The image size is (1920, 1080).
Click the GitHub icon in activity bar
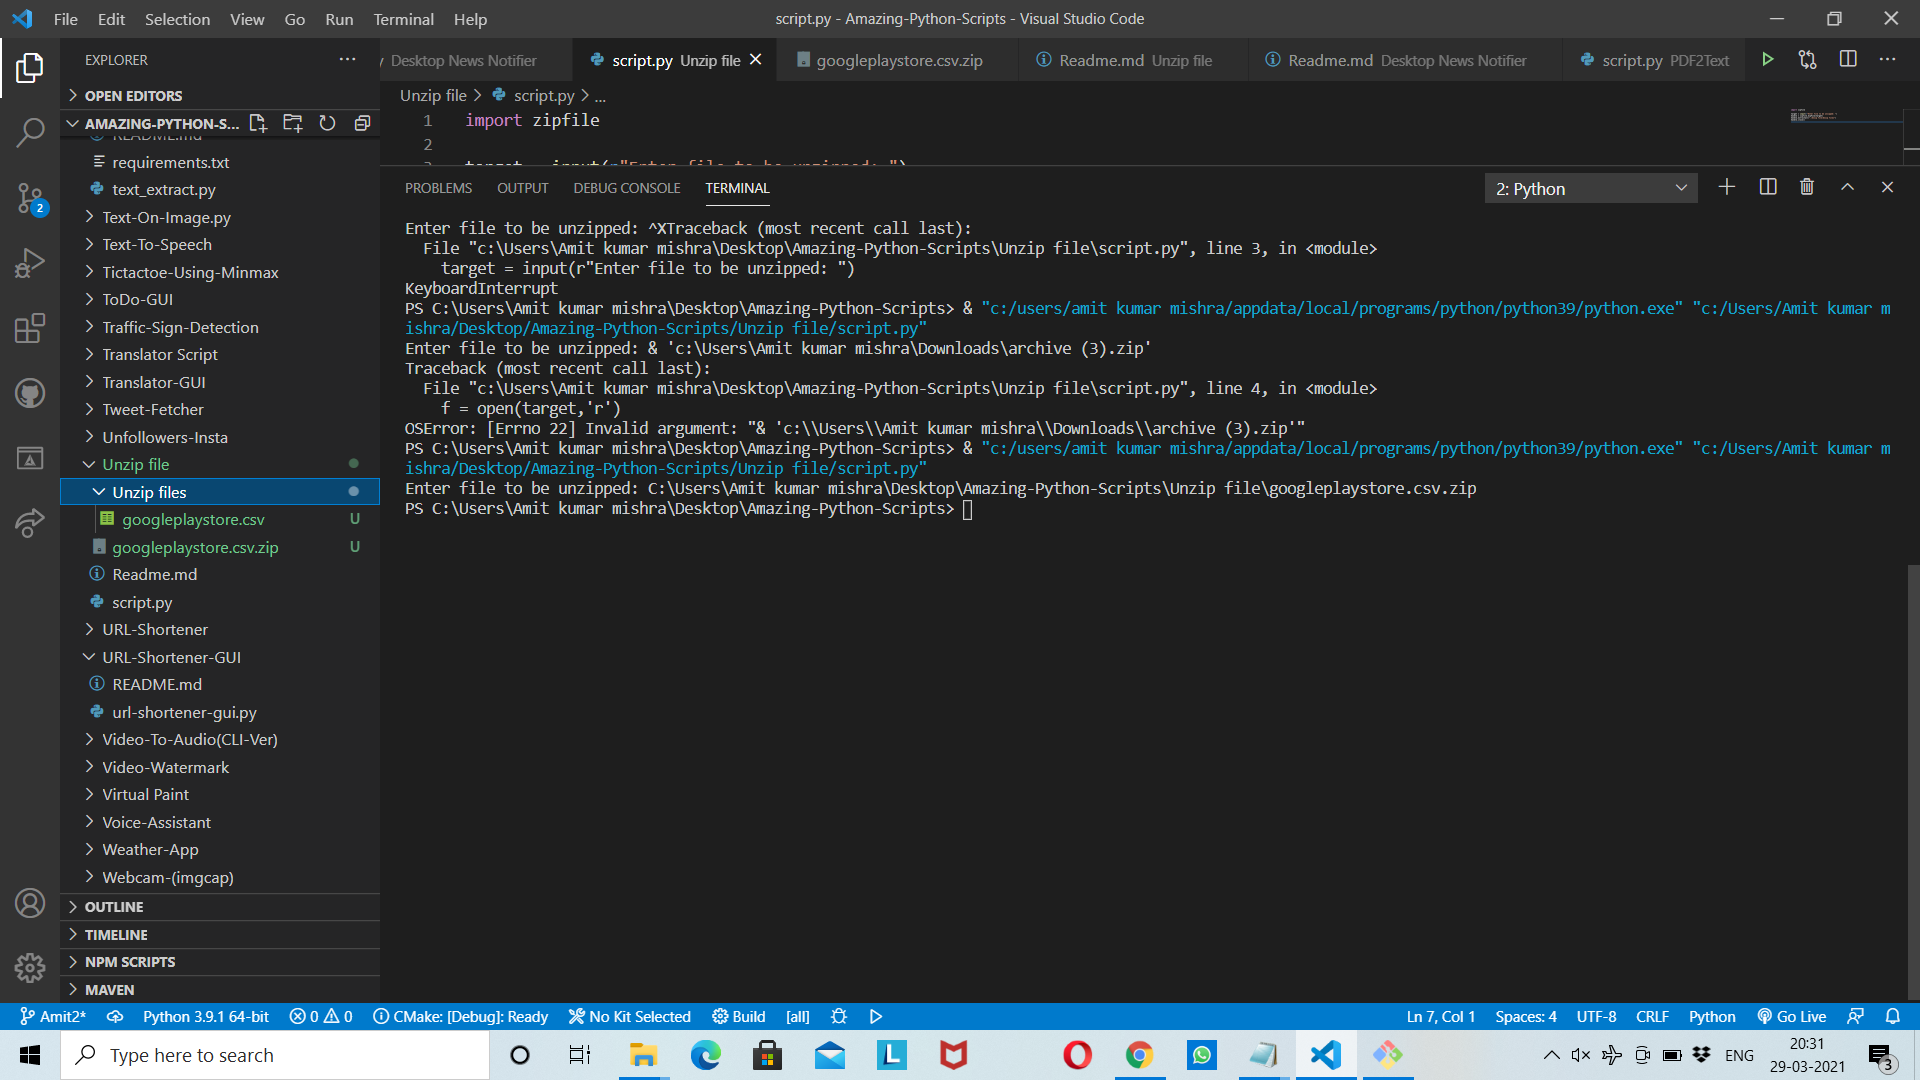[30, 393]
